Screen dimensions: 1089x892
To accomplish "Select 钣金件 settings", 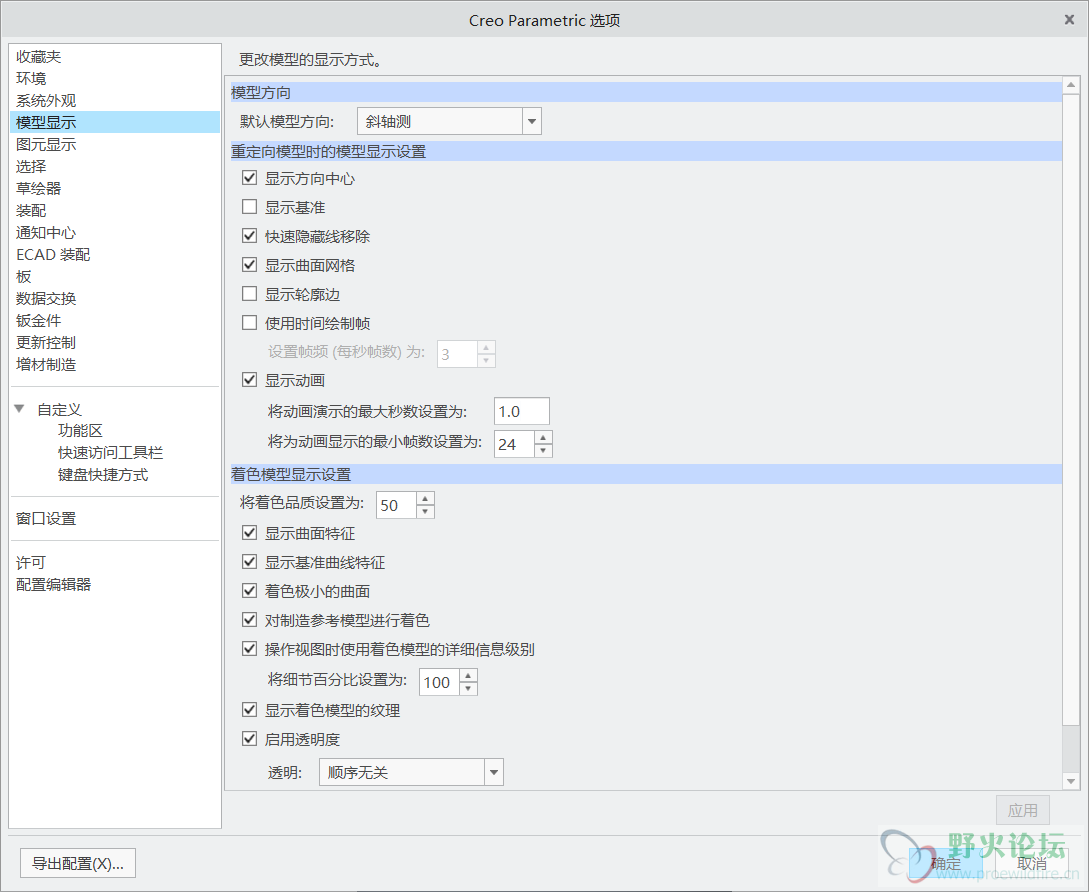I will (39, 321).
